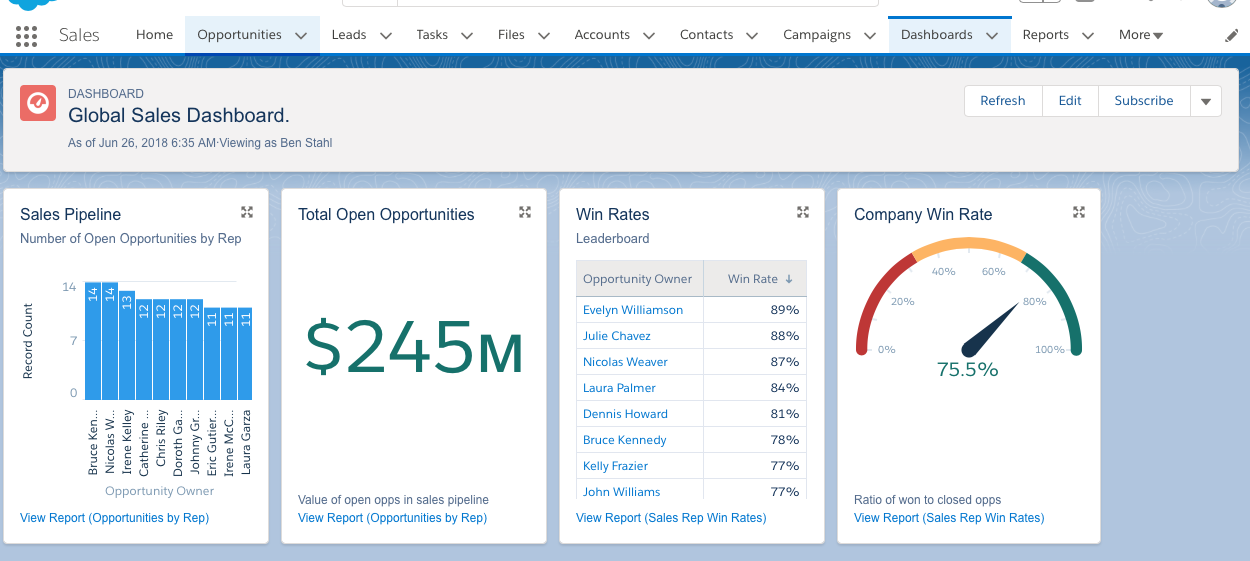Open the Opportunities tab dropdown chevron
Viewport: 1250px width, 561px height.
[301, 35]
